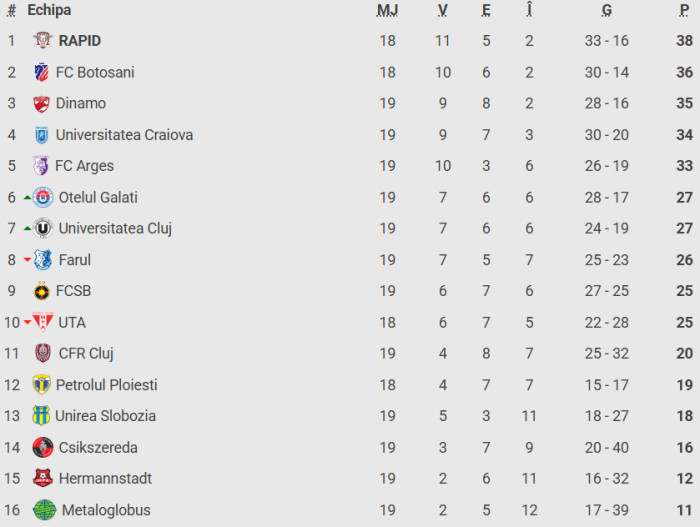This screenshot has width=700, height=527.
Task: Open the Unirea Slobozia team link
Action: pyautogui.click(x=105, y=416)
